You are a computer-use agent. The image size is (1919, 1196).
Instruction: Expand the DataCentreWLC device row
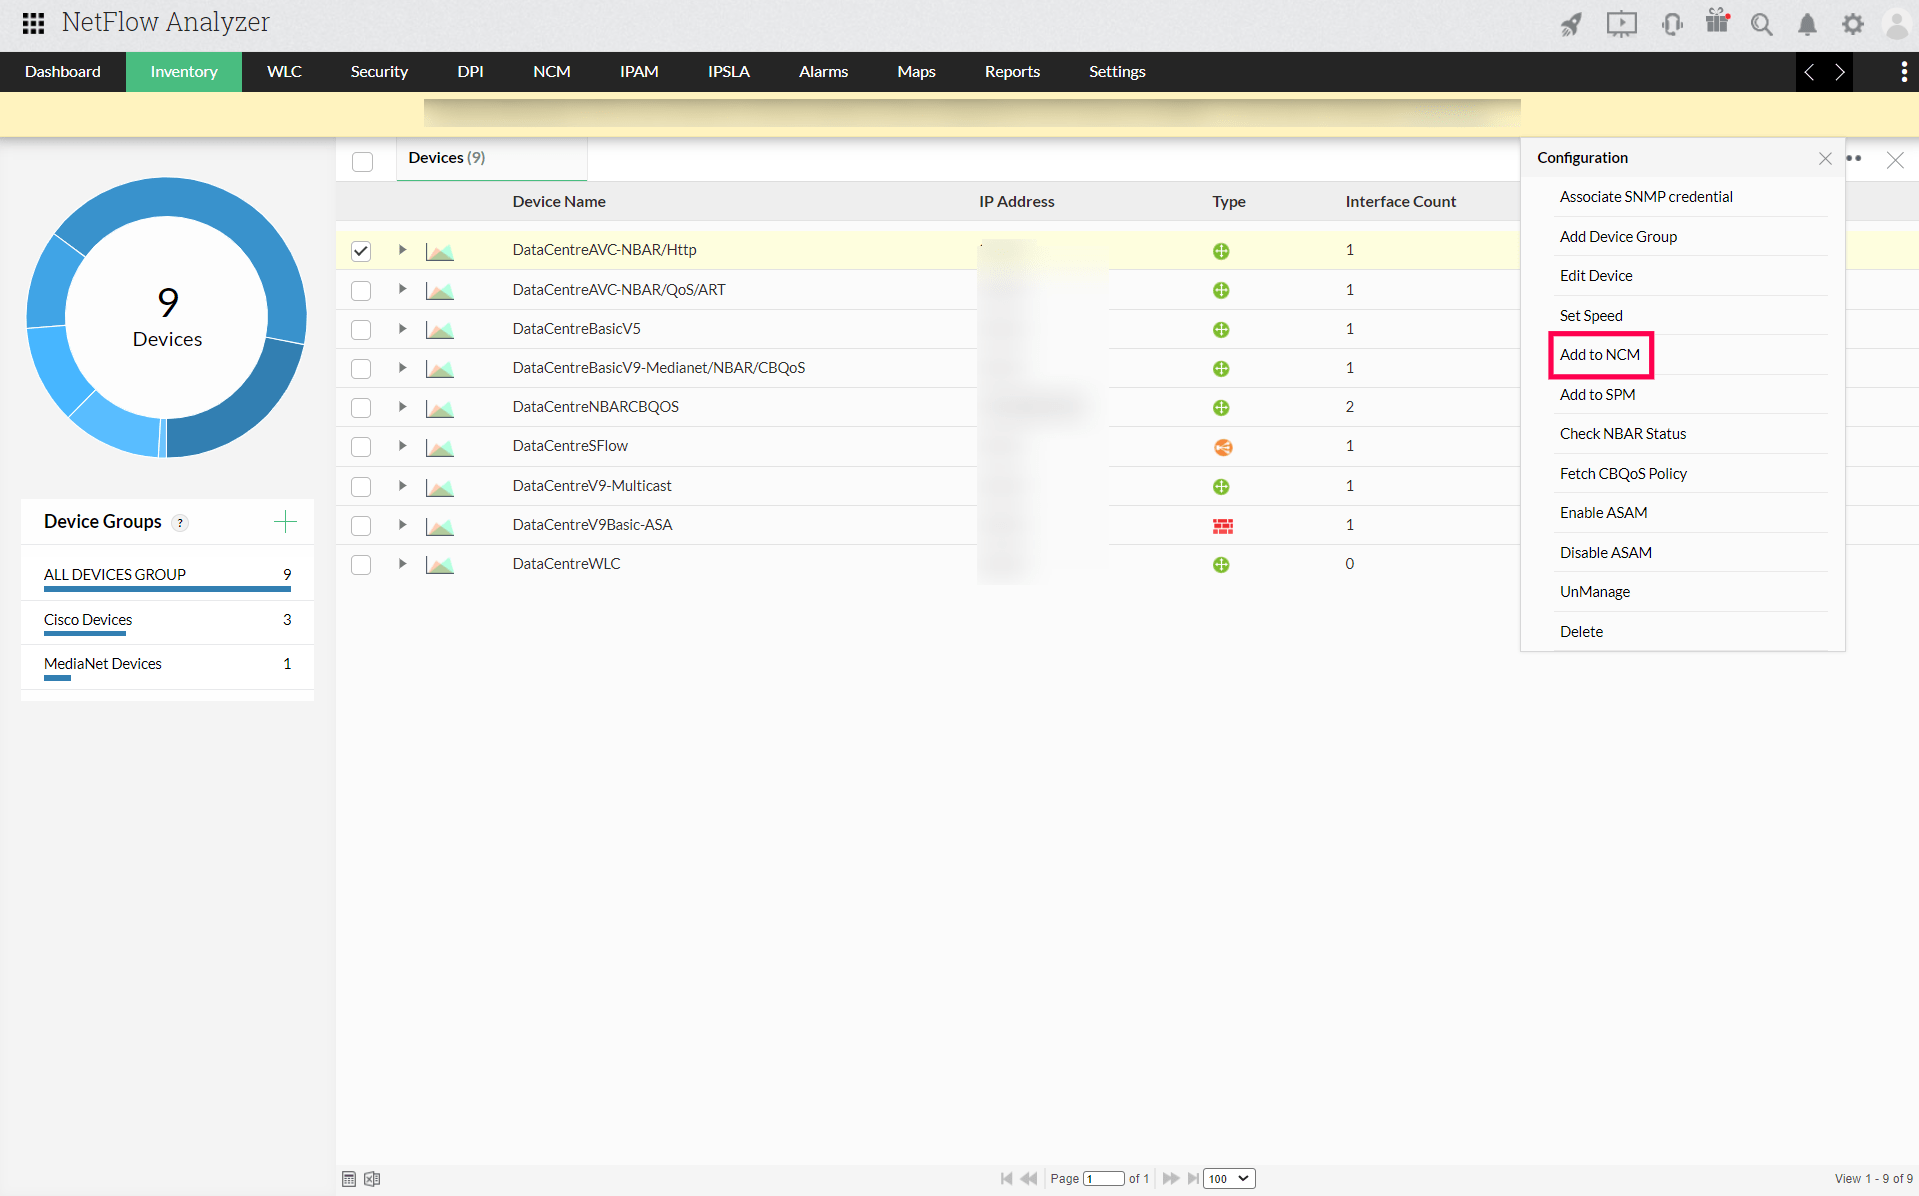click(402, 564)
